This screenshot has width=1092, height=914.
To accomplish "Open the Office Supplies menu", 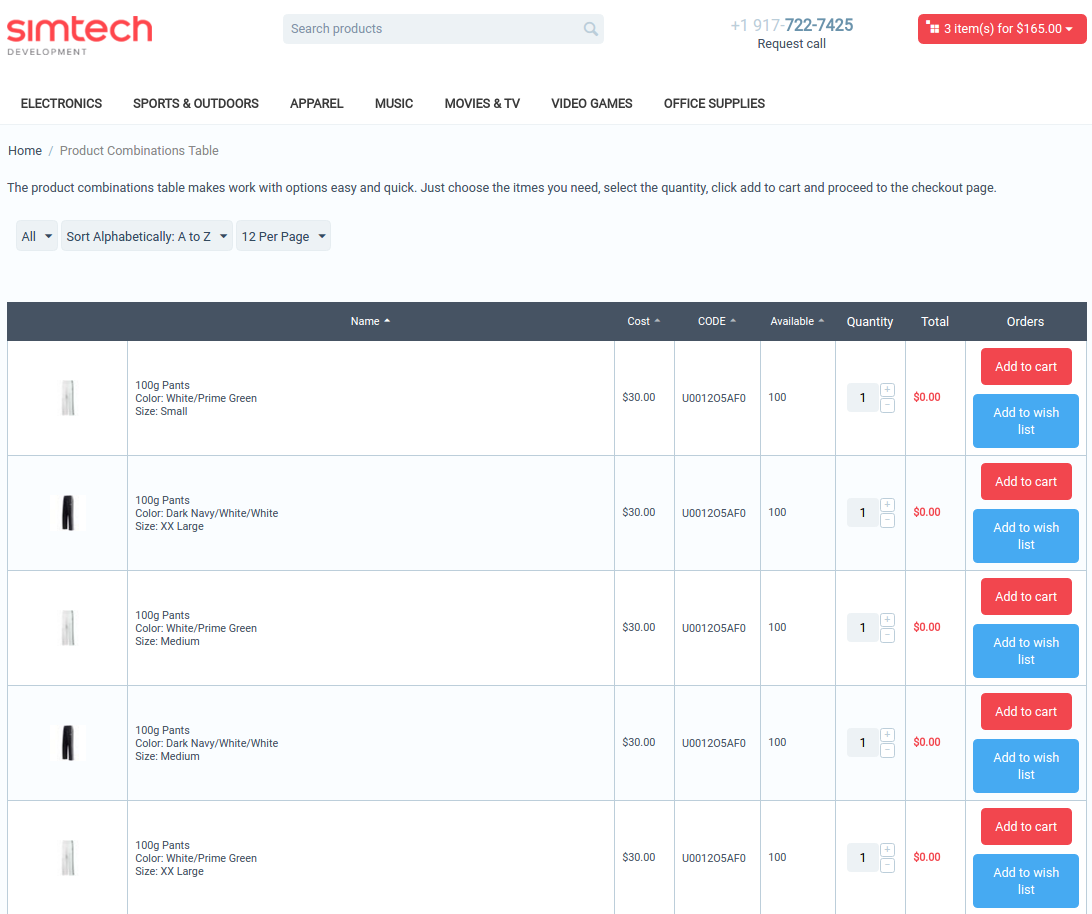I will point(714,103).
